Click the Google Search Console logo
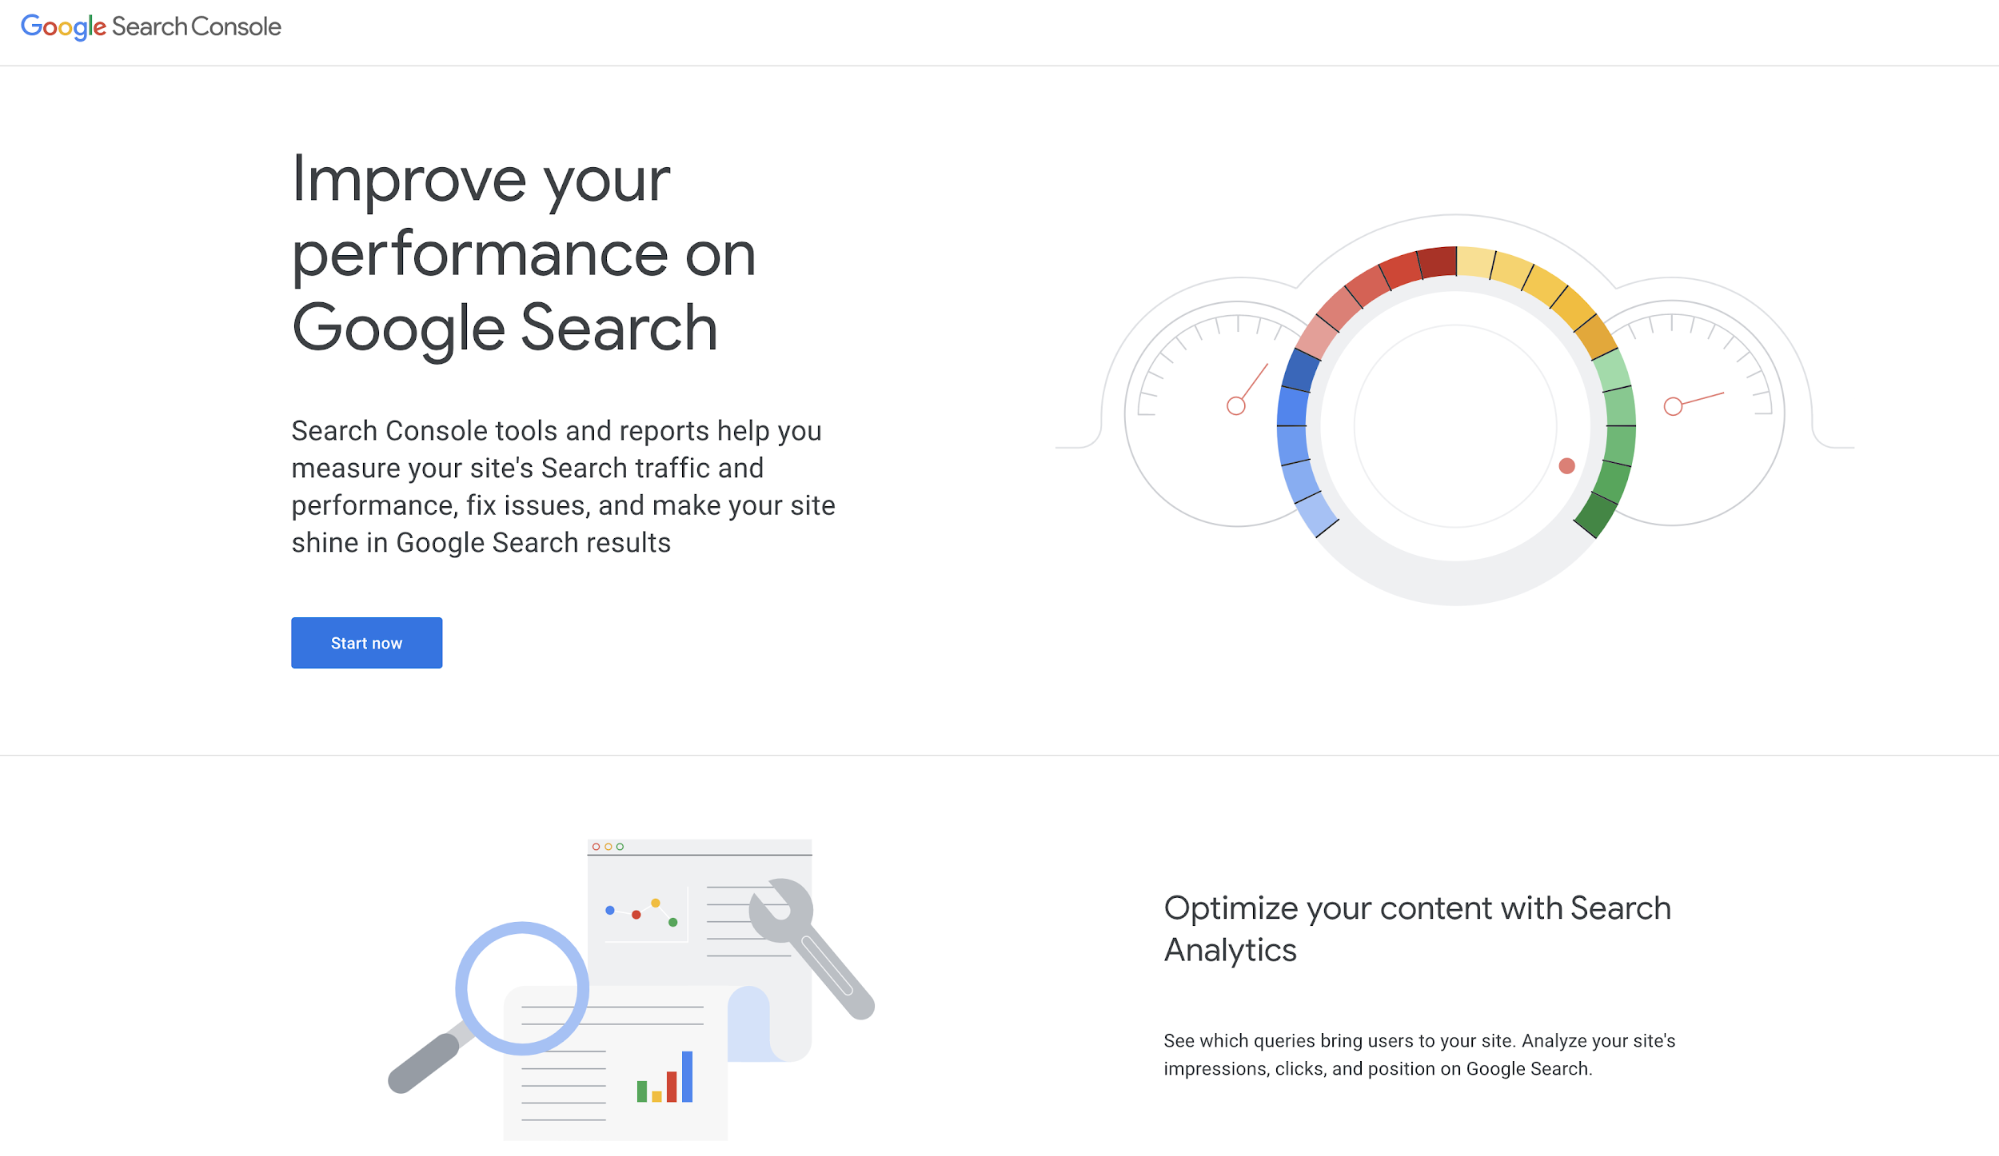 point(151,27)
